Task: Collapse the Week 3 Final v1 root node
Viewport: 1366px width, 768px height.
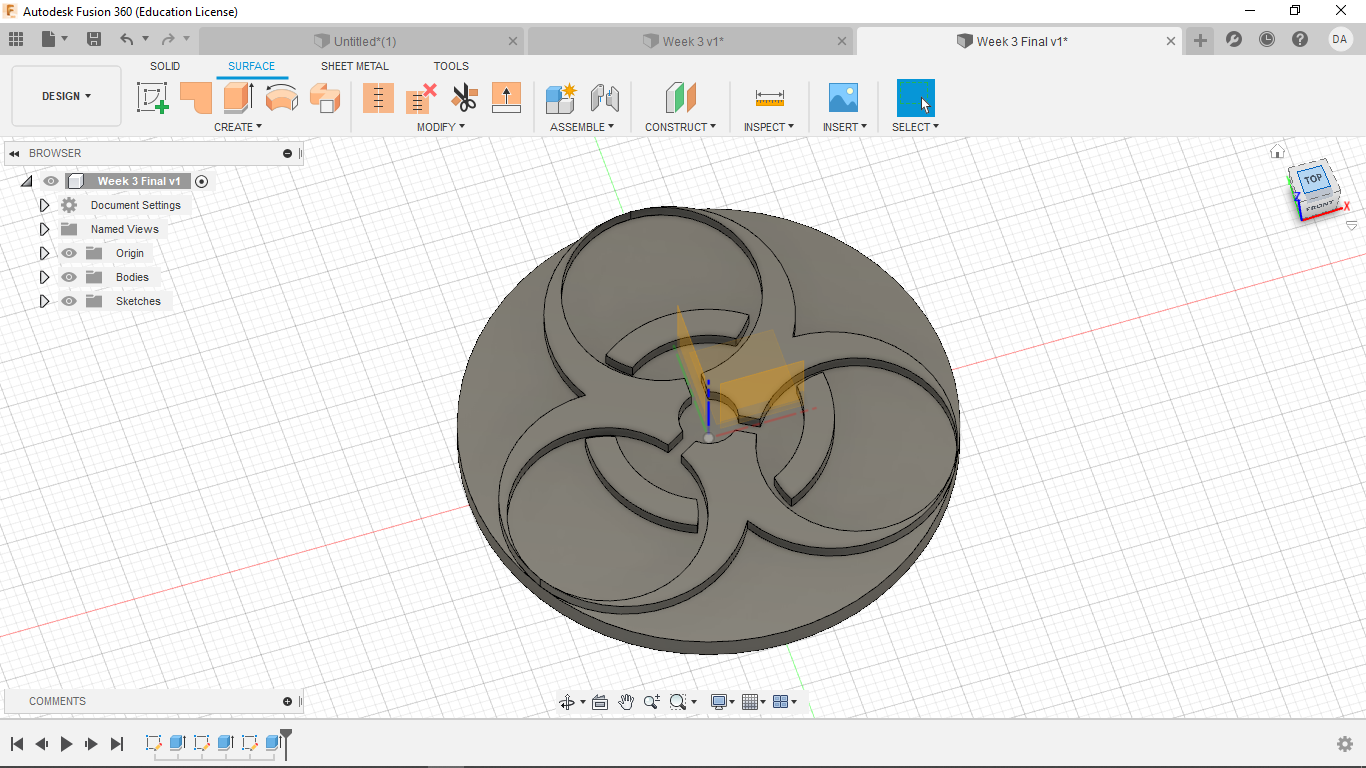Action: pos(26,181)
